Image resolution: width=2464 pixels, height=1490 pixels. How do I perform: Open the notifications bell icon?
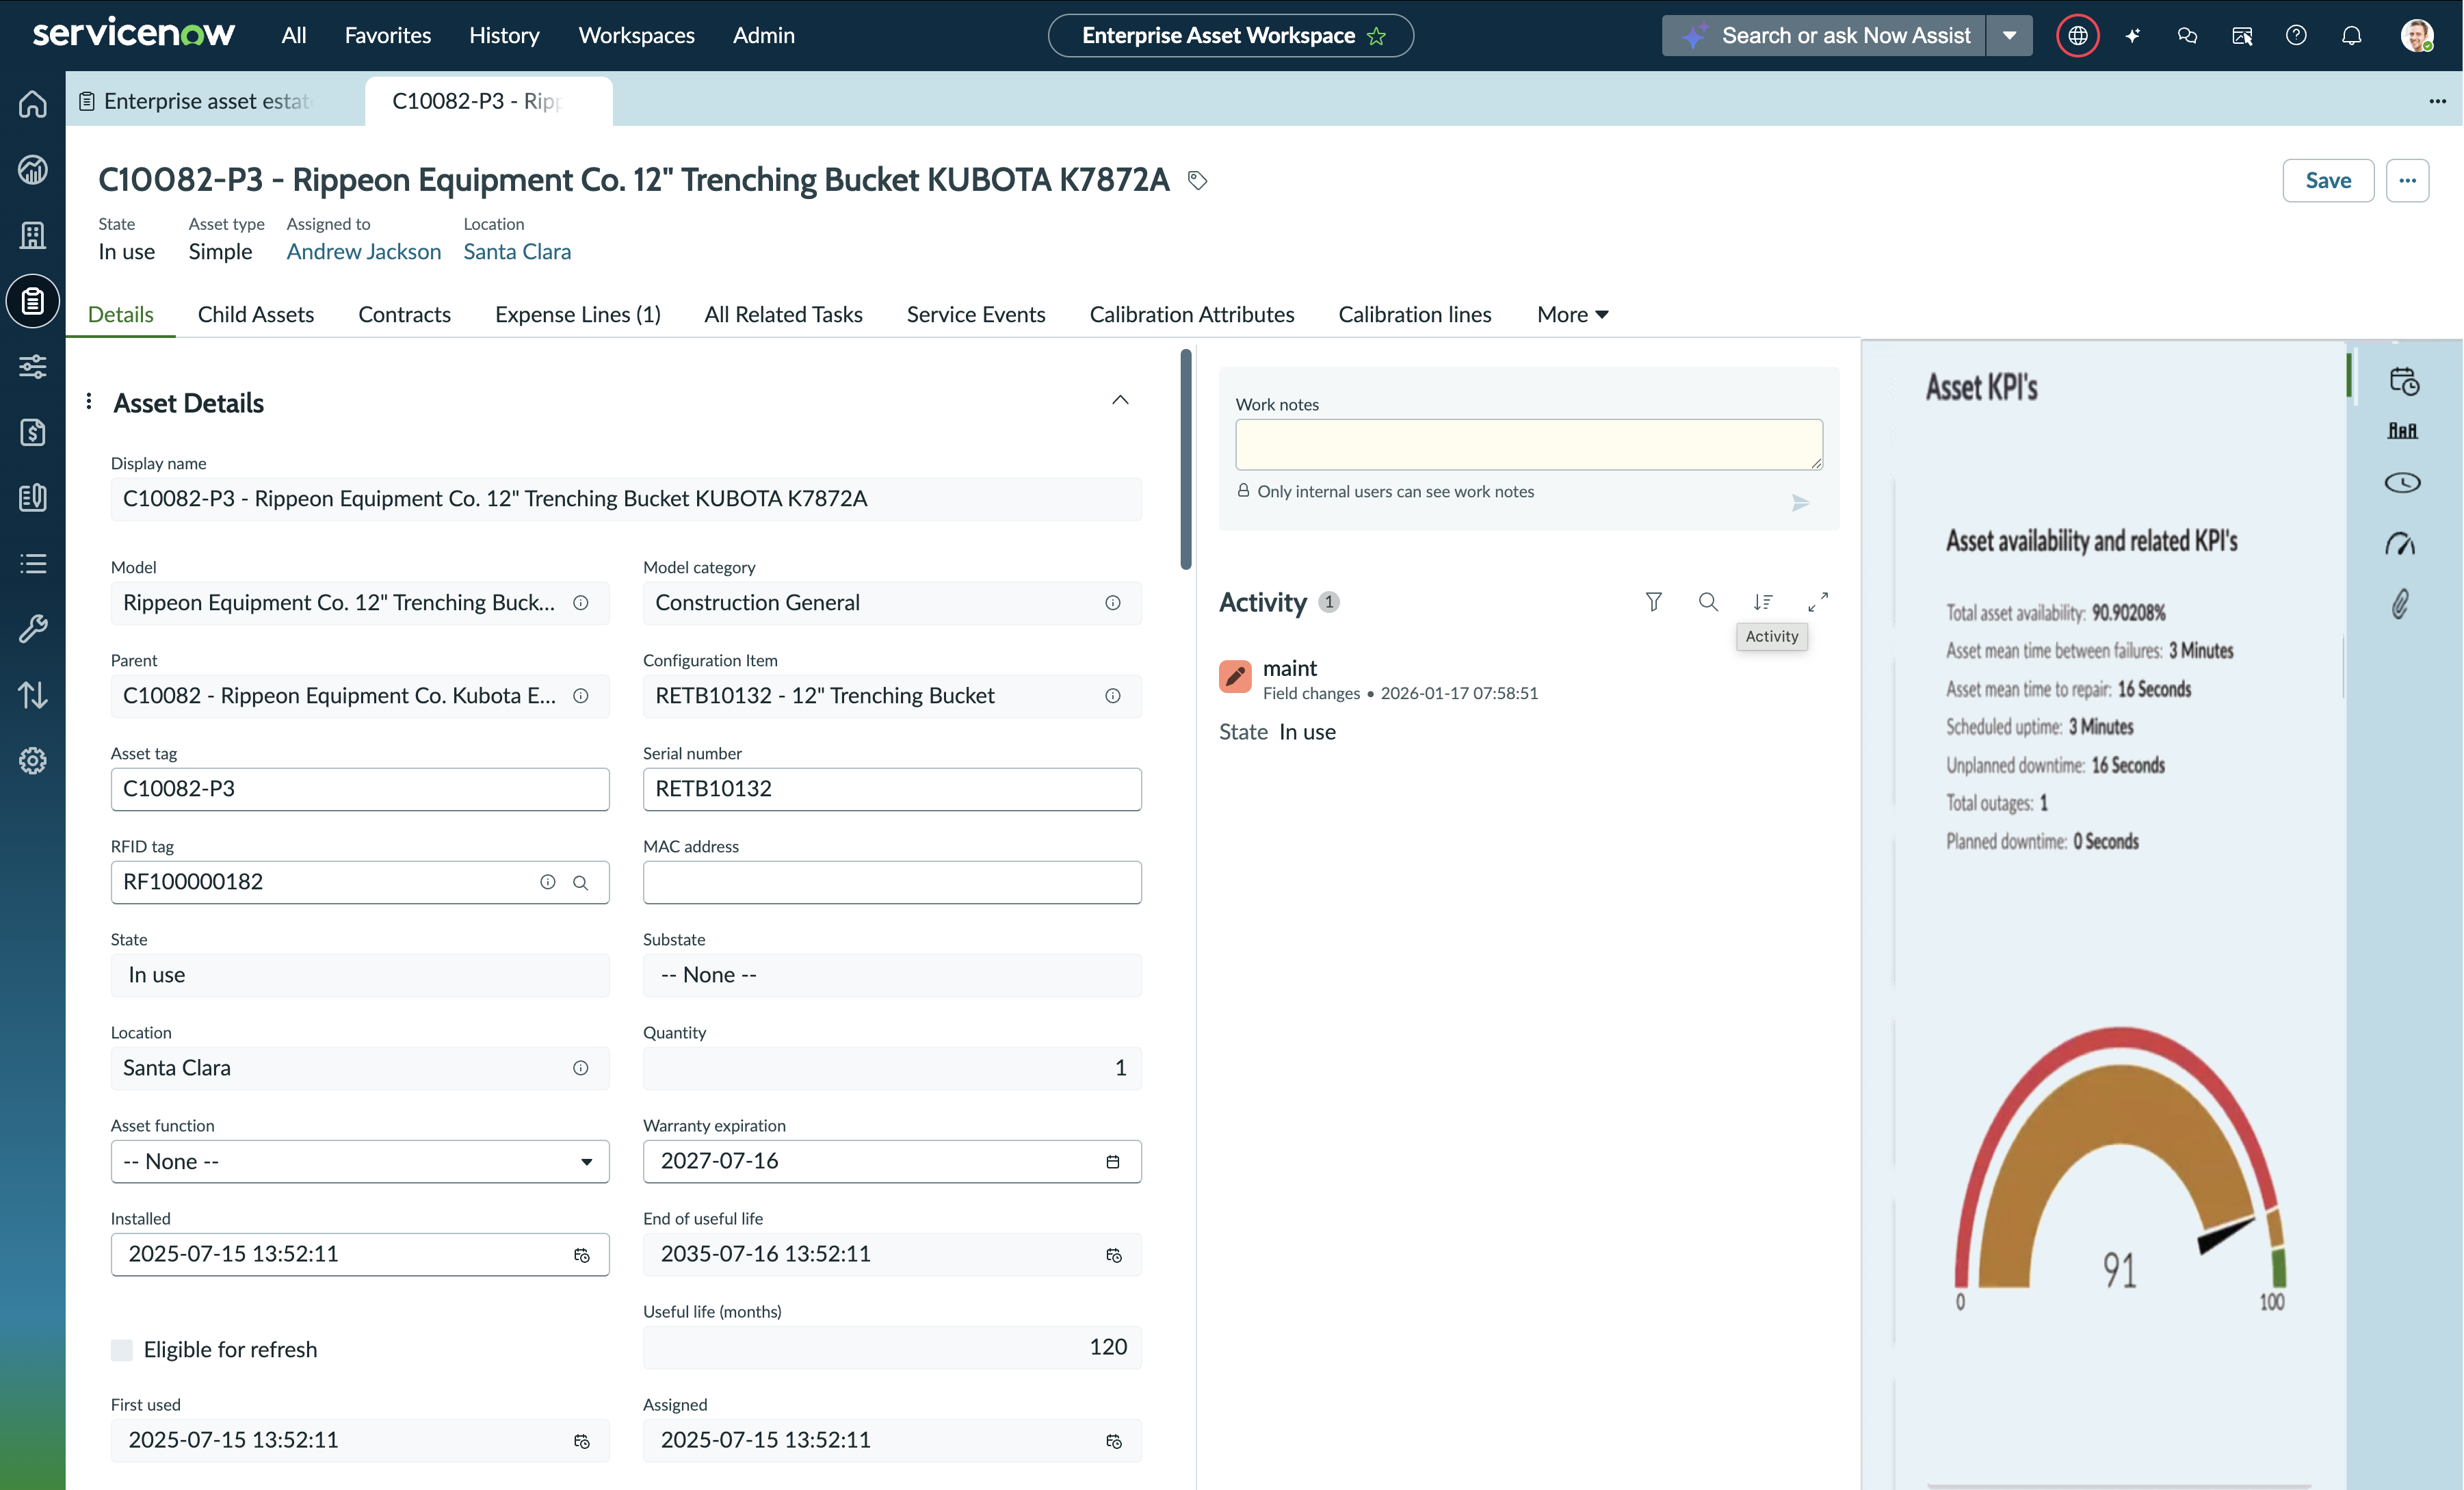coord(2352,36)
